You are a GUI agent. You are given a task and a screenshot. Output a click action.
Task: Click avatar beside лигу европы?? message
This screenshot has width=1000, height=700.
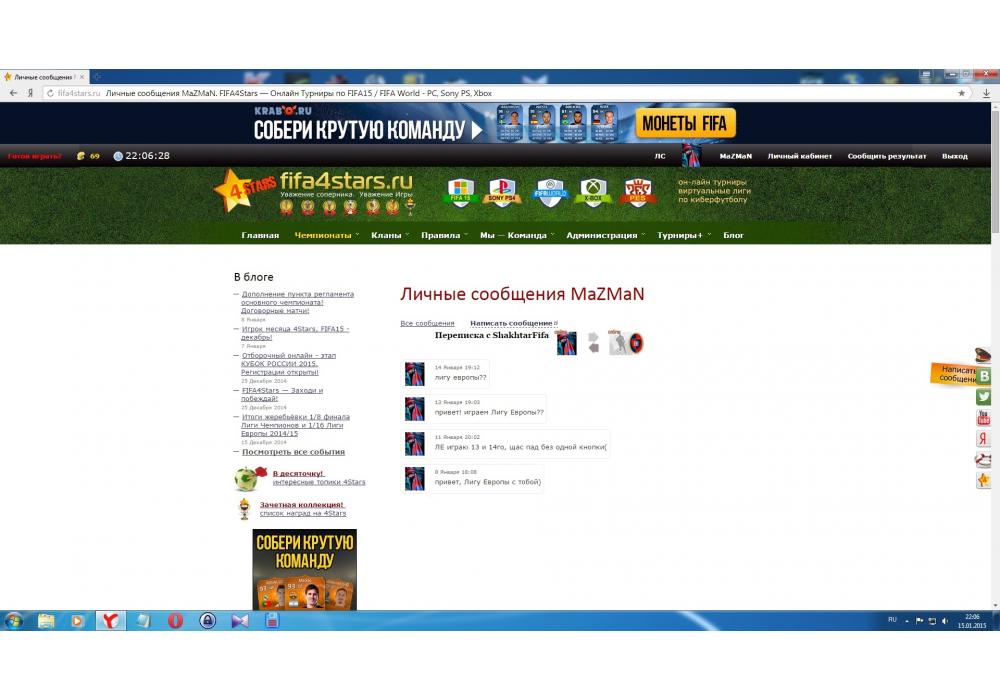tap(415, 374)
